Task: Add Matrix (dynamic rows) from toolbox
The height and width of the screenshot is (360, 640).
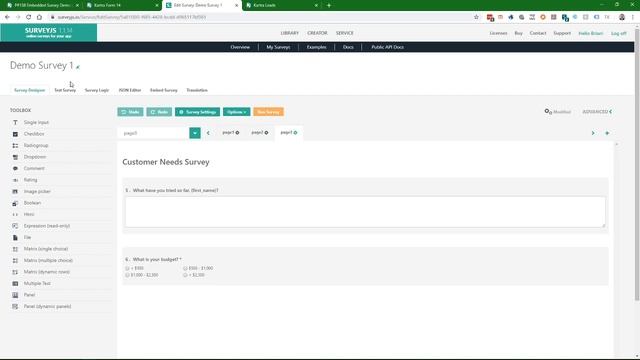Action: tap(47, 272)
